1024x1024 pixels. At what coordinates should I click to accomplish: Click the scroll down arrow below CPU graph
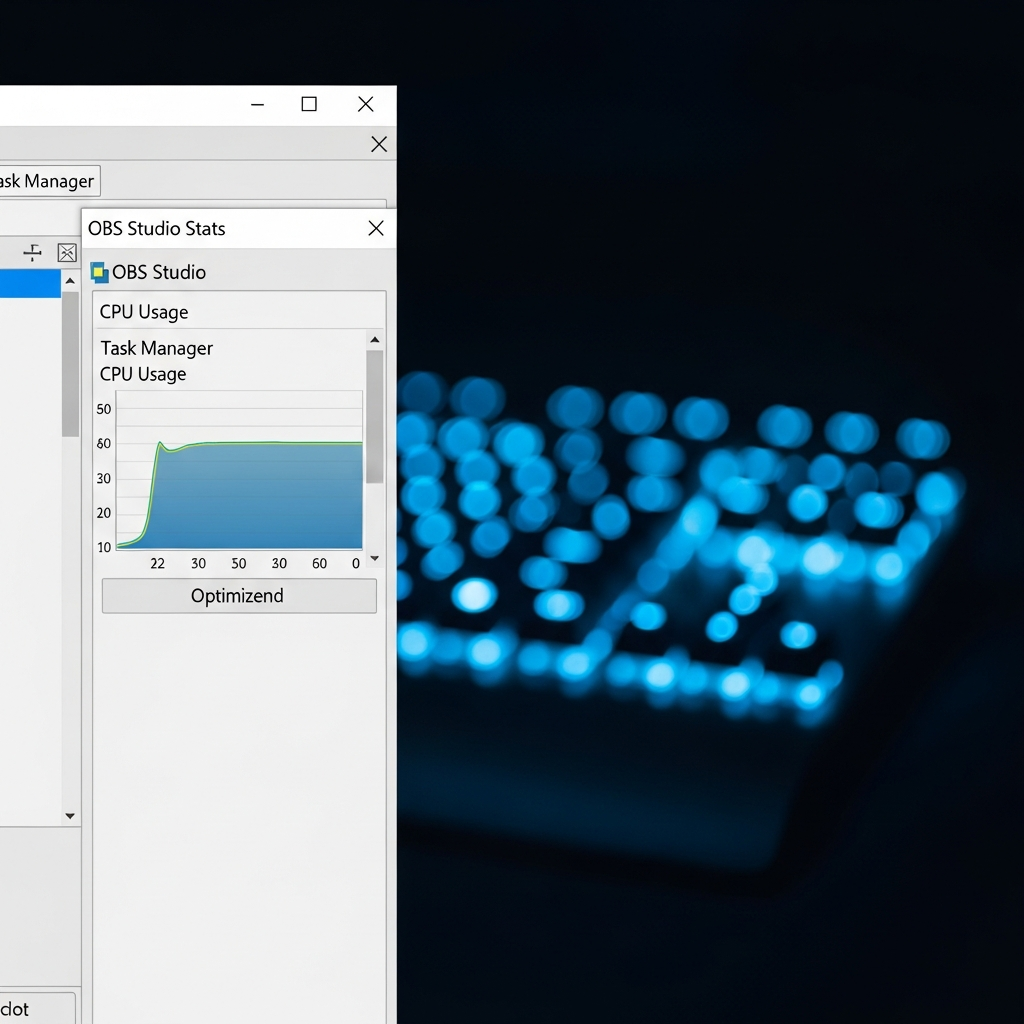point(375,558)
